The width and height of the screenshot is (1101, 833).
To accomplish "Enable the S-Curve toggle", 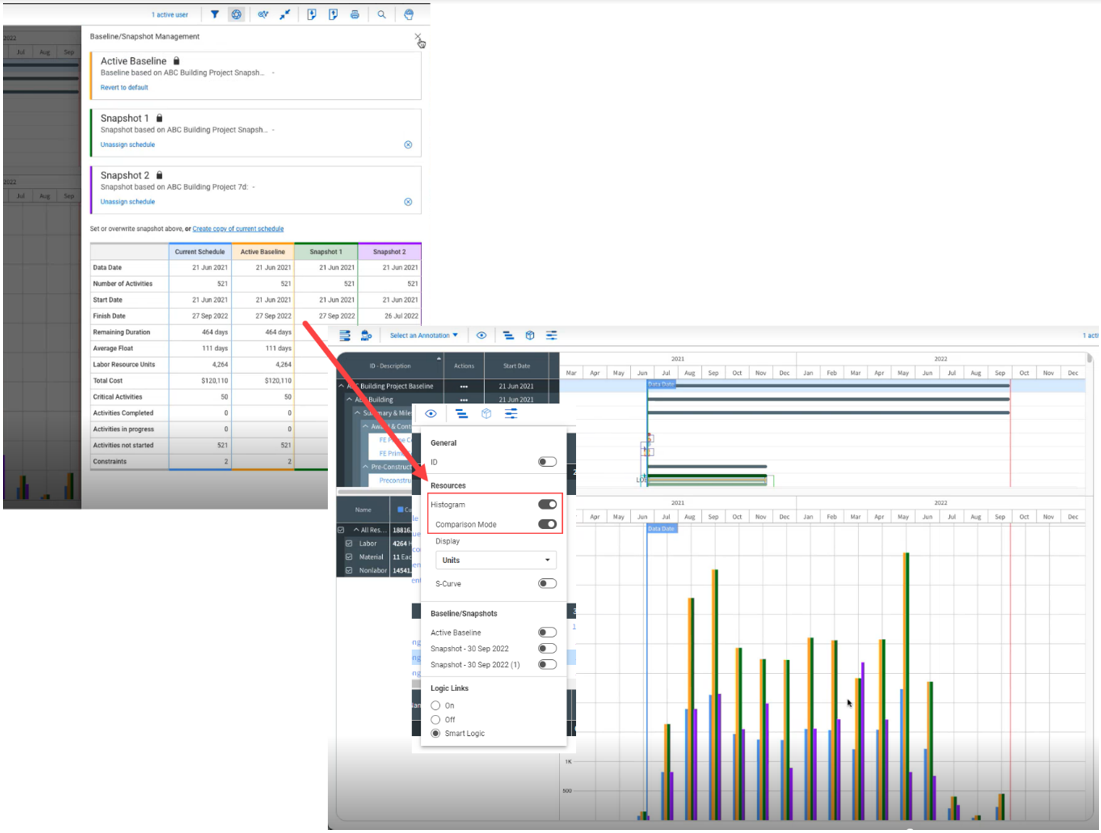I will click(x=547, y=583).
